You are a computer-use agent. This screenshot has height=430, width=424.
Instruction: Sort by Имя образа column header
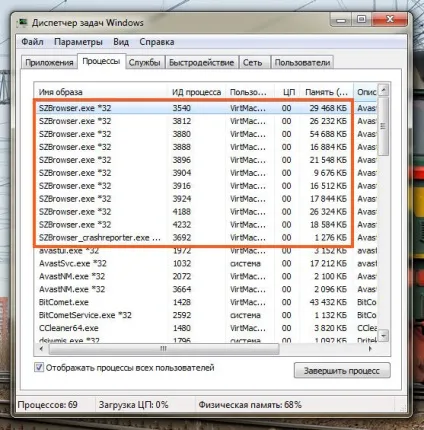(101, 92)
